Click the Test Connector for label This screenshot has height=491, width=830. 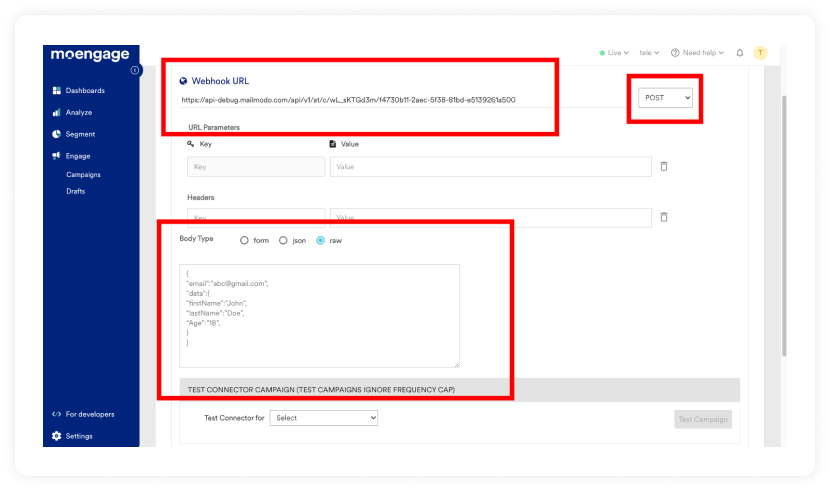(234, 418)
